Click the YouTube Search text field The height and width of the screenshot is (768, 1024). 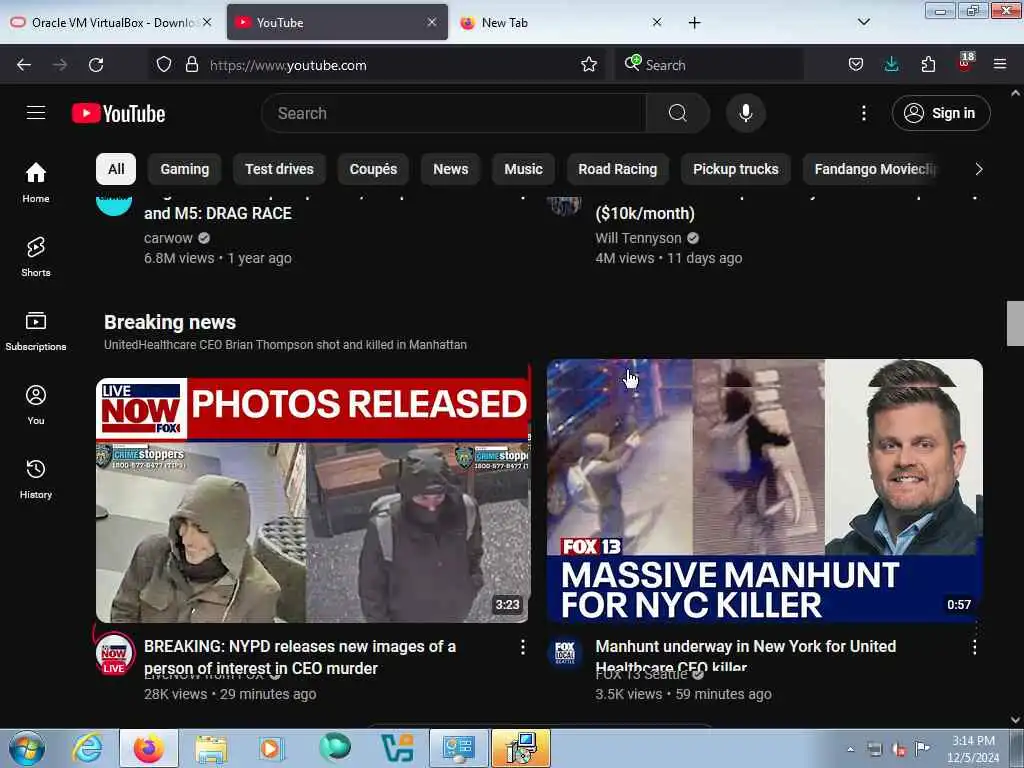point(454,113)
